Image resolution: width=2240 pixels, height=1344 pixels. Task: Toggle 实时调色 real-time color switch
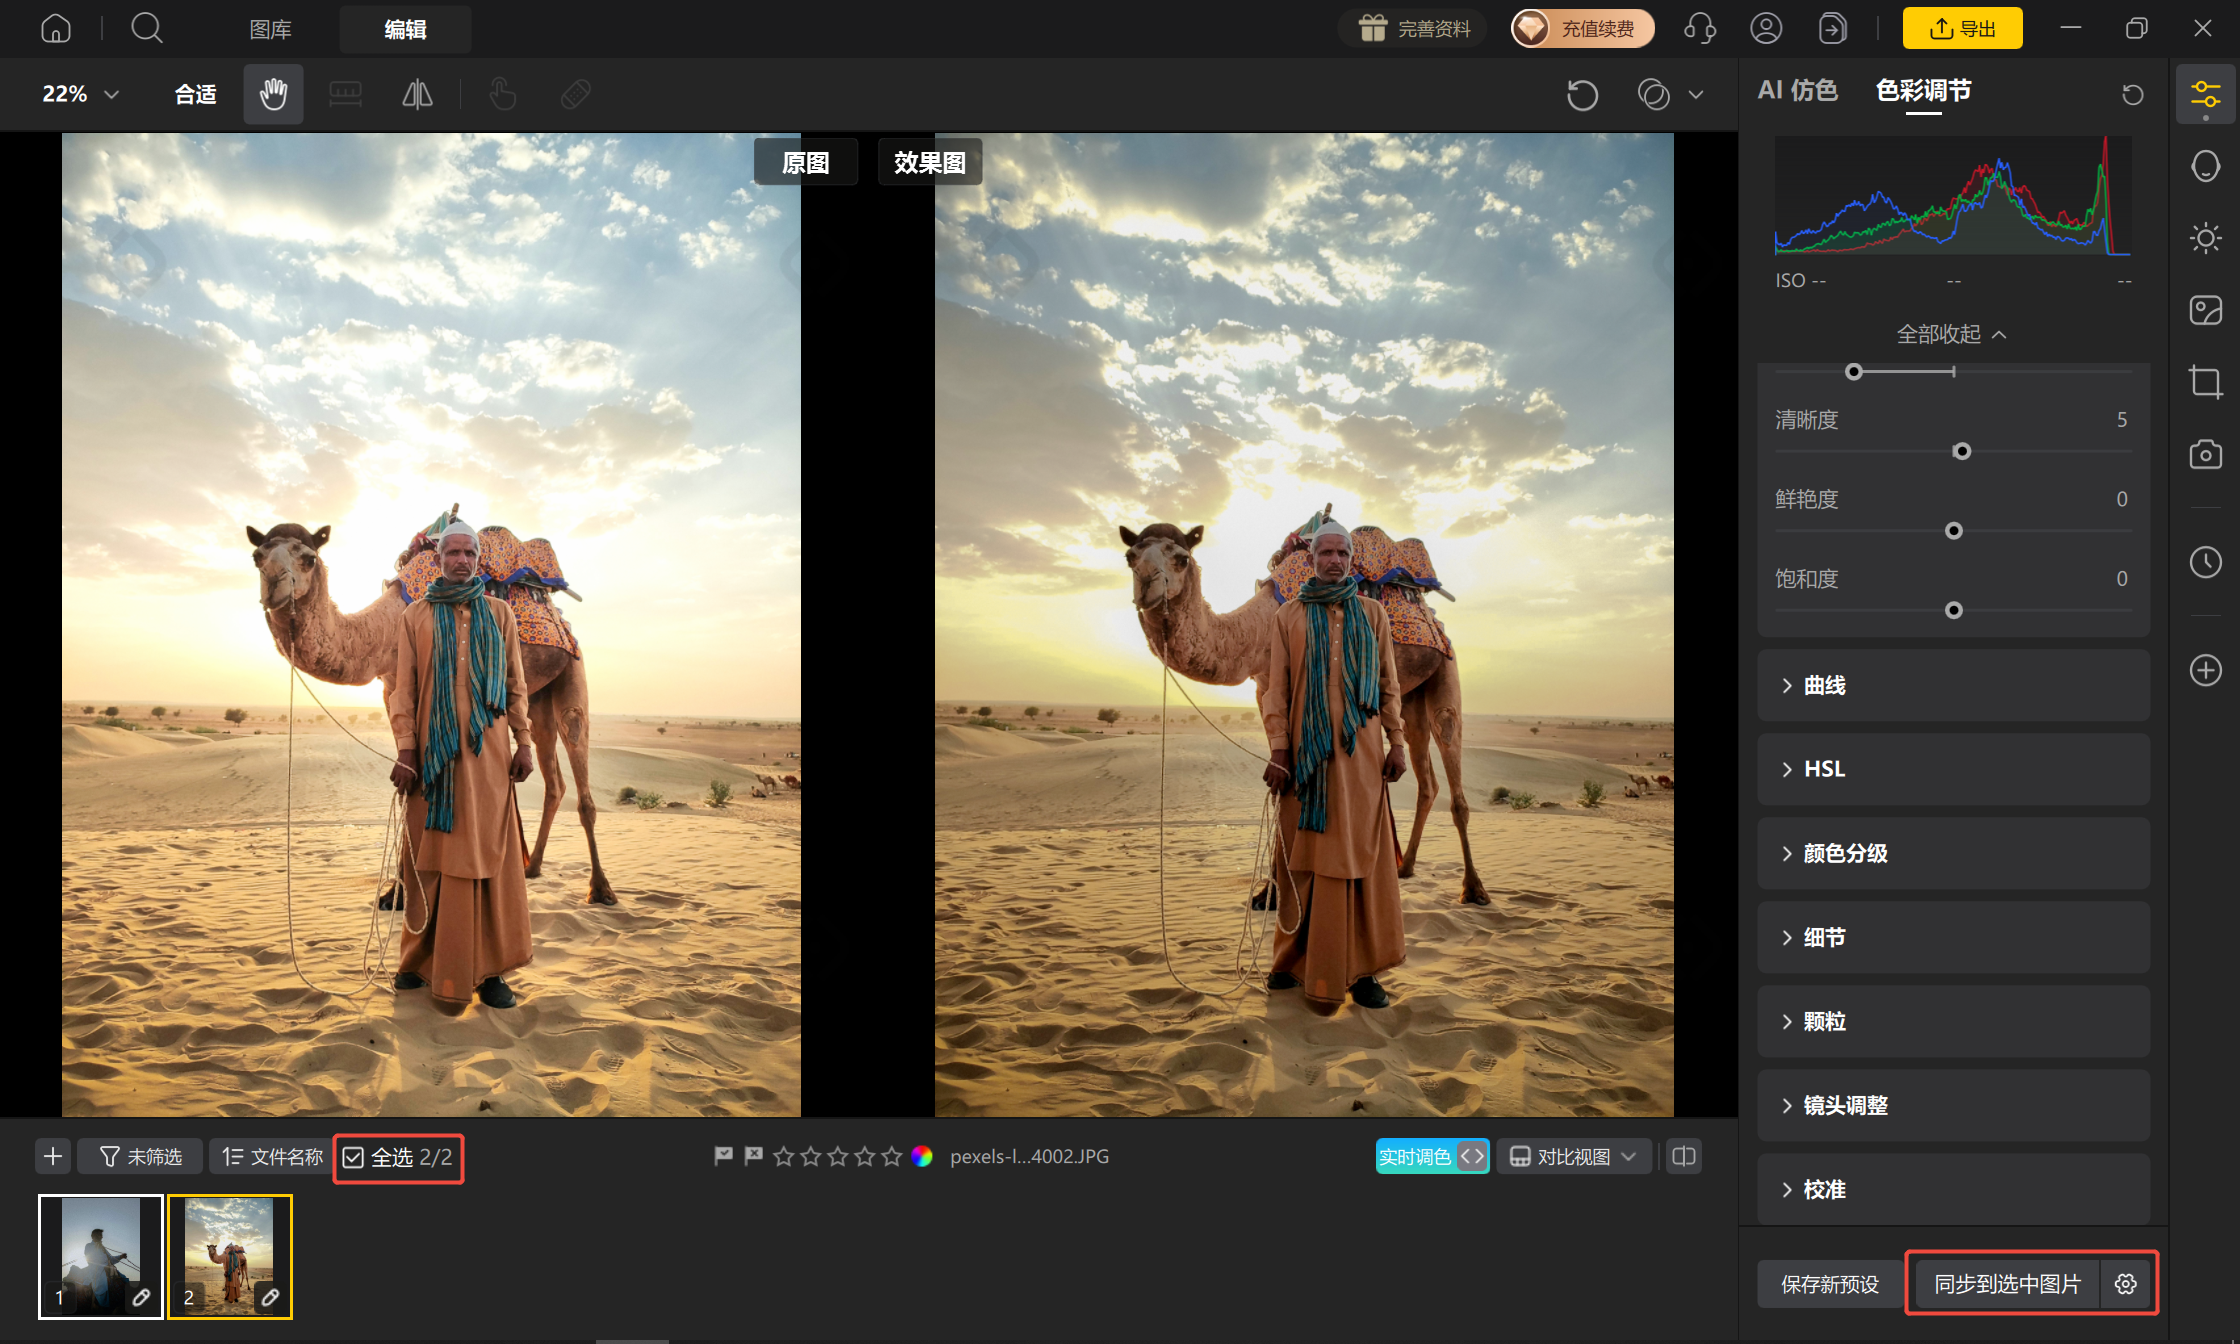(x=1432, y=1157)
